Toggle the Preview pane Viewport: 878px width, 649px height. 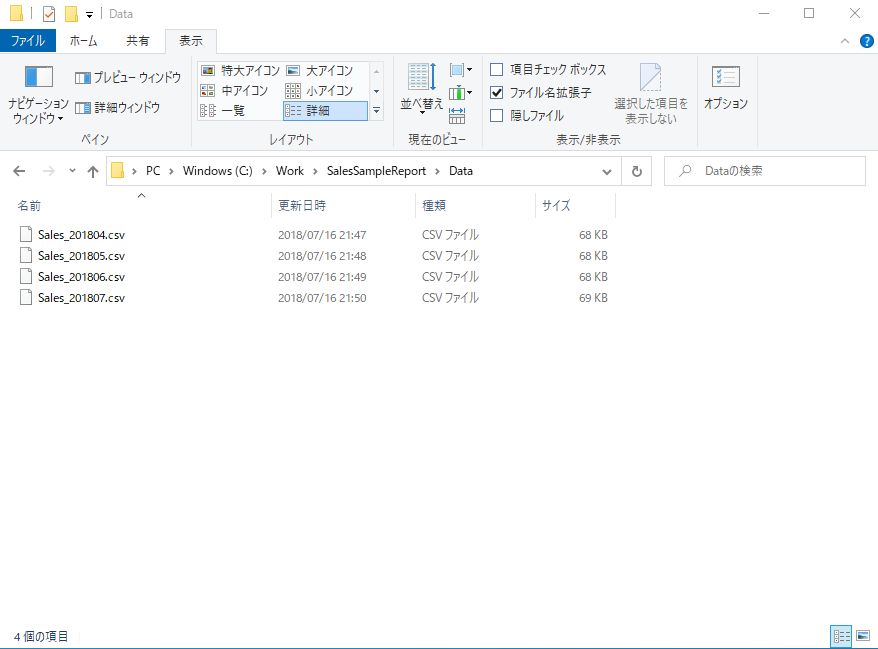tap(128, 77)
